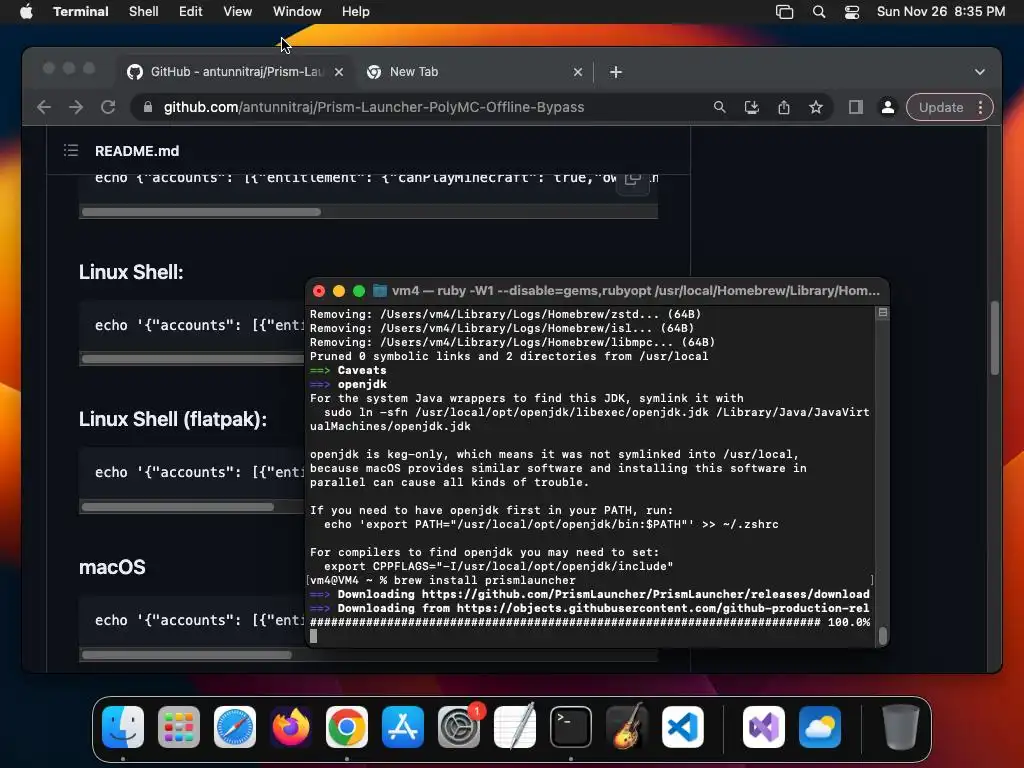
Task: Click scrollbar under top code block
Action: [x=202, y=212]
